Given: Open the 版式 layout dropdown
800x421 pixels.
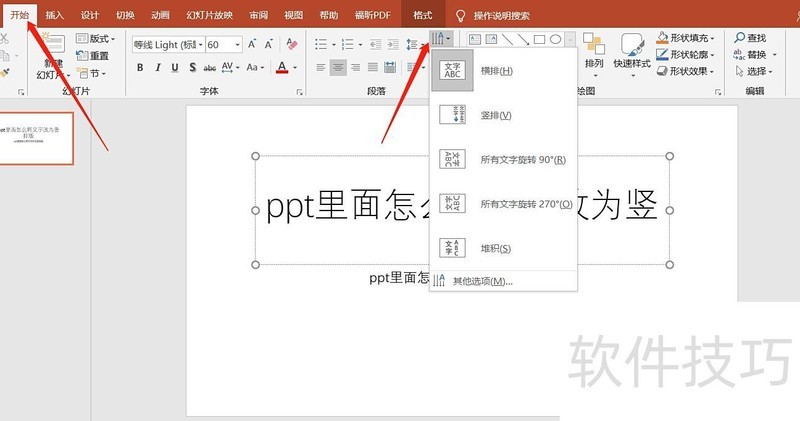Looking at the screenshot, I should 95,38.
